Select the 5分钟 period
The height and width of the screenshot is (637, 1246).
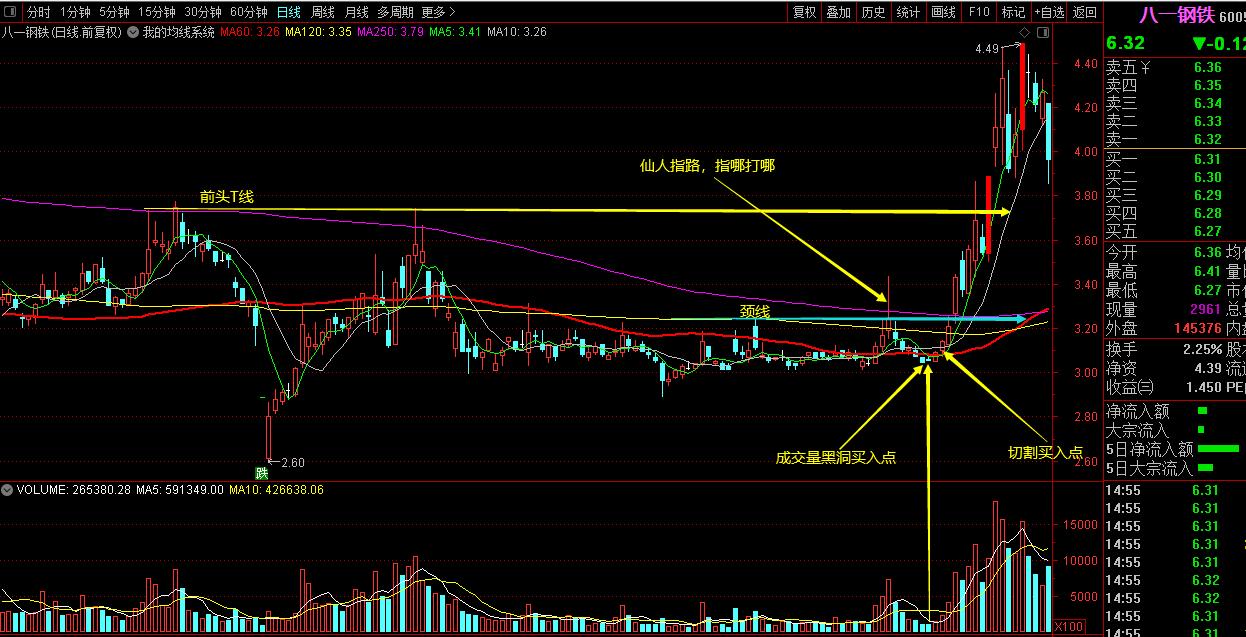[115, 12]
